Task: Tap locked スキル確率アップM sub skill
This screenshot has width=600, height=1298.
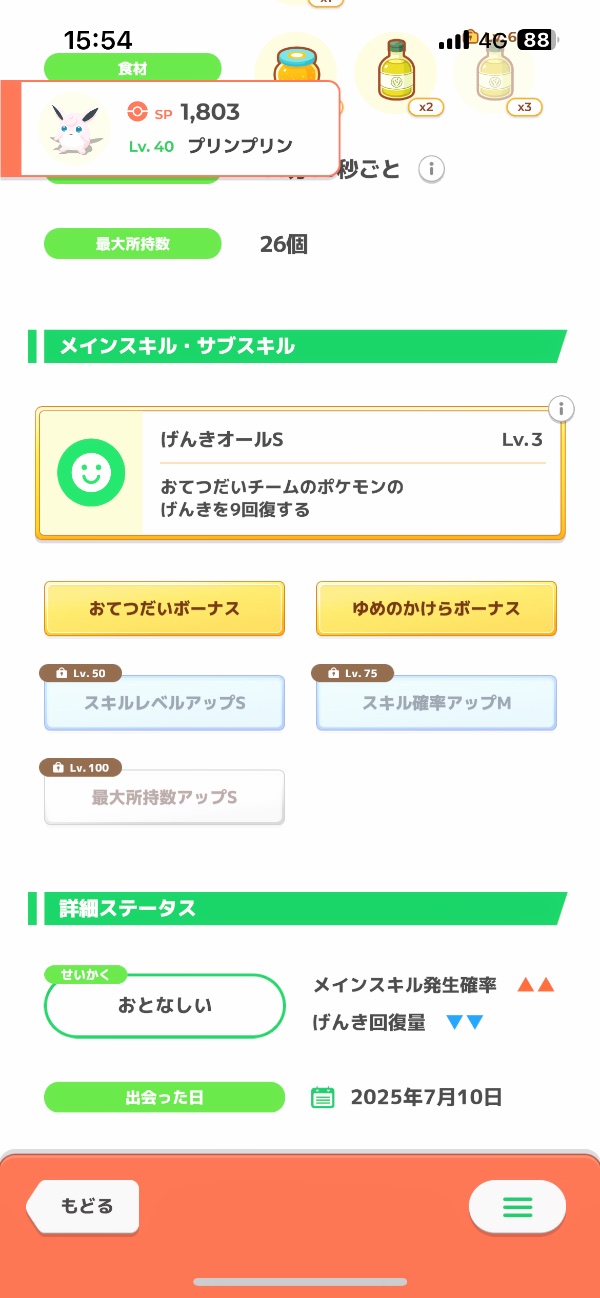Action: click(x=436, y=703)
